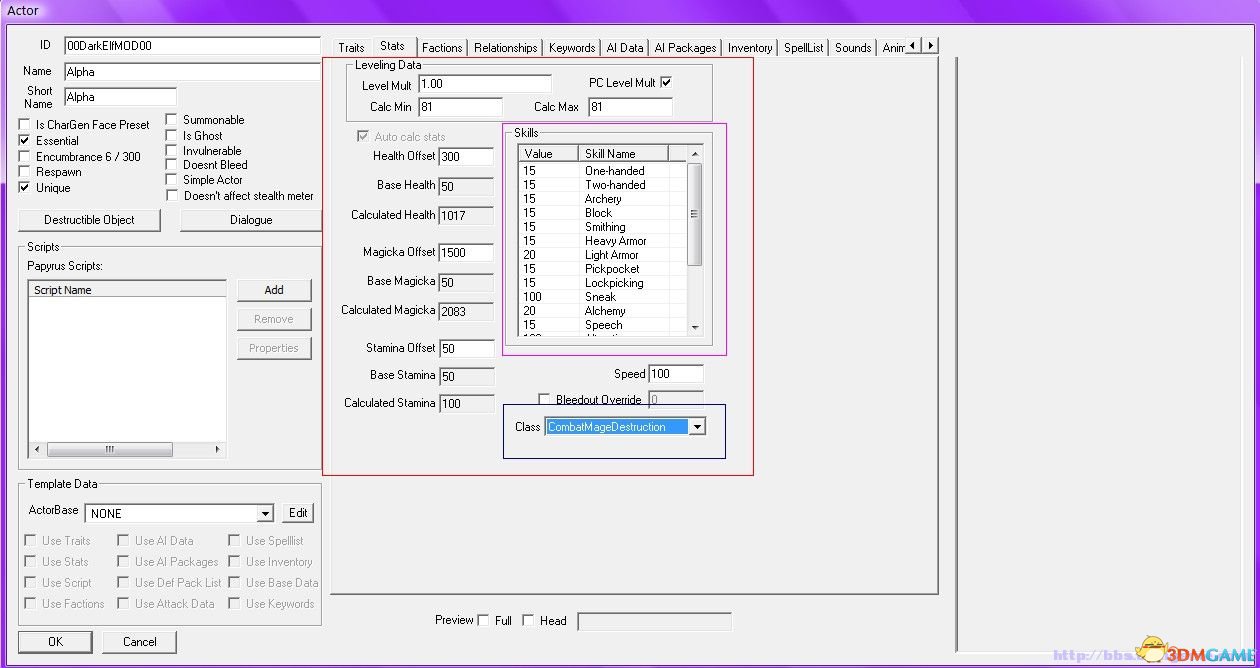Click the Health Offset input field
The height and width of the screenshot is (668, 1260).
(466, 157)
